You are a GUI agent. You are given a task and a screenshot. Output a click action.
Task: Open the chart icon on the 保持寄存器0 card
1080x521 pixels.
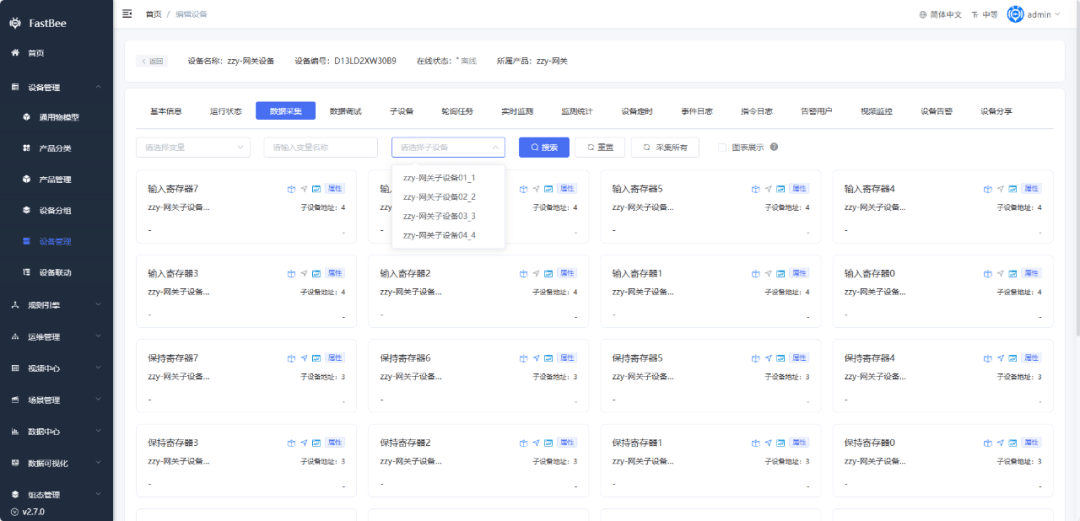pos(1013,442)
